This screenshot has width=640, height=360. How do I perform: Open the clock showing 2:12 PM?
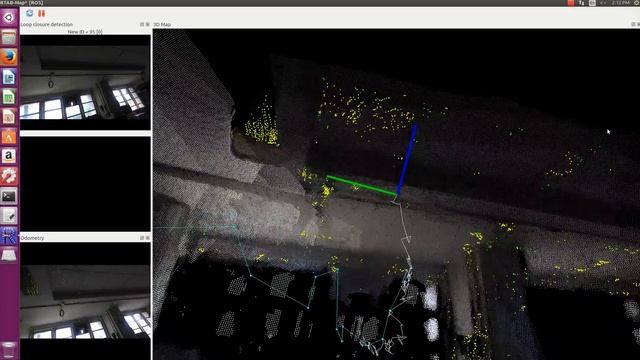point(620,3)
